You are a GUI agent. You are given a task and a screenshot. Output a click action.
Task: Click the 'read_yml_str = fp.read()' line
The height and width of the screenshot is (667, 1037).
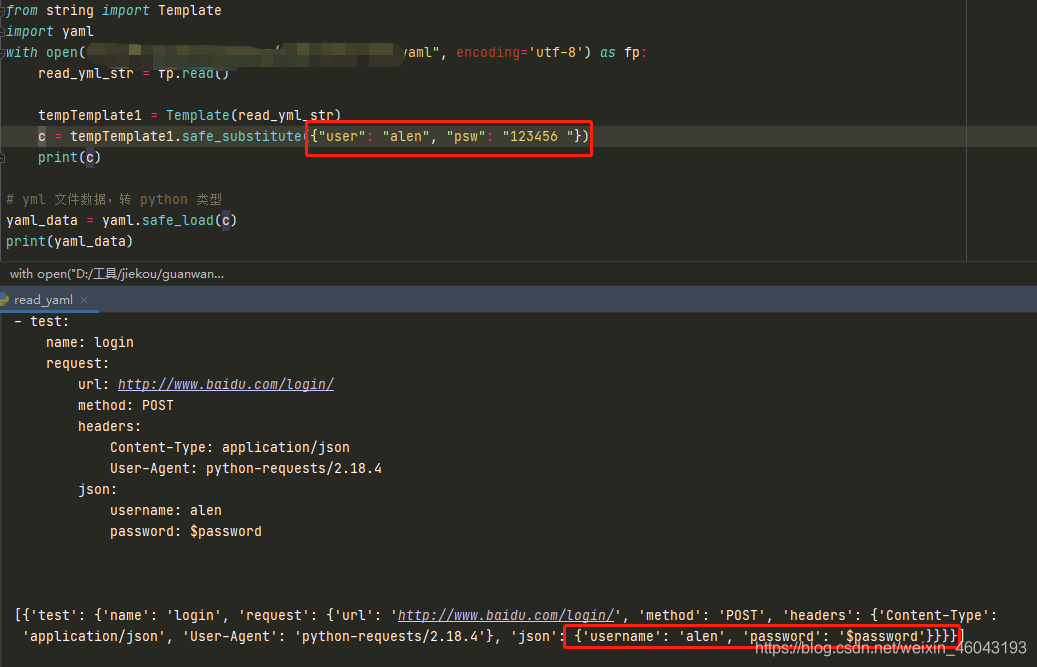point(134,73)
